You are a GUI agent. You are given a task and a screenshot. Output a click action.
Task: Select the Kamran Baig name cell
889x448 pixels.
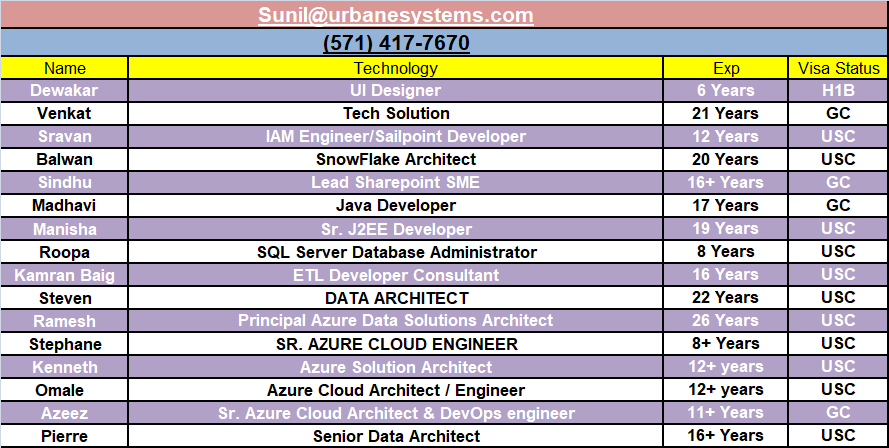coord(65,275)
